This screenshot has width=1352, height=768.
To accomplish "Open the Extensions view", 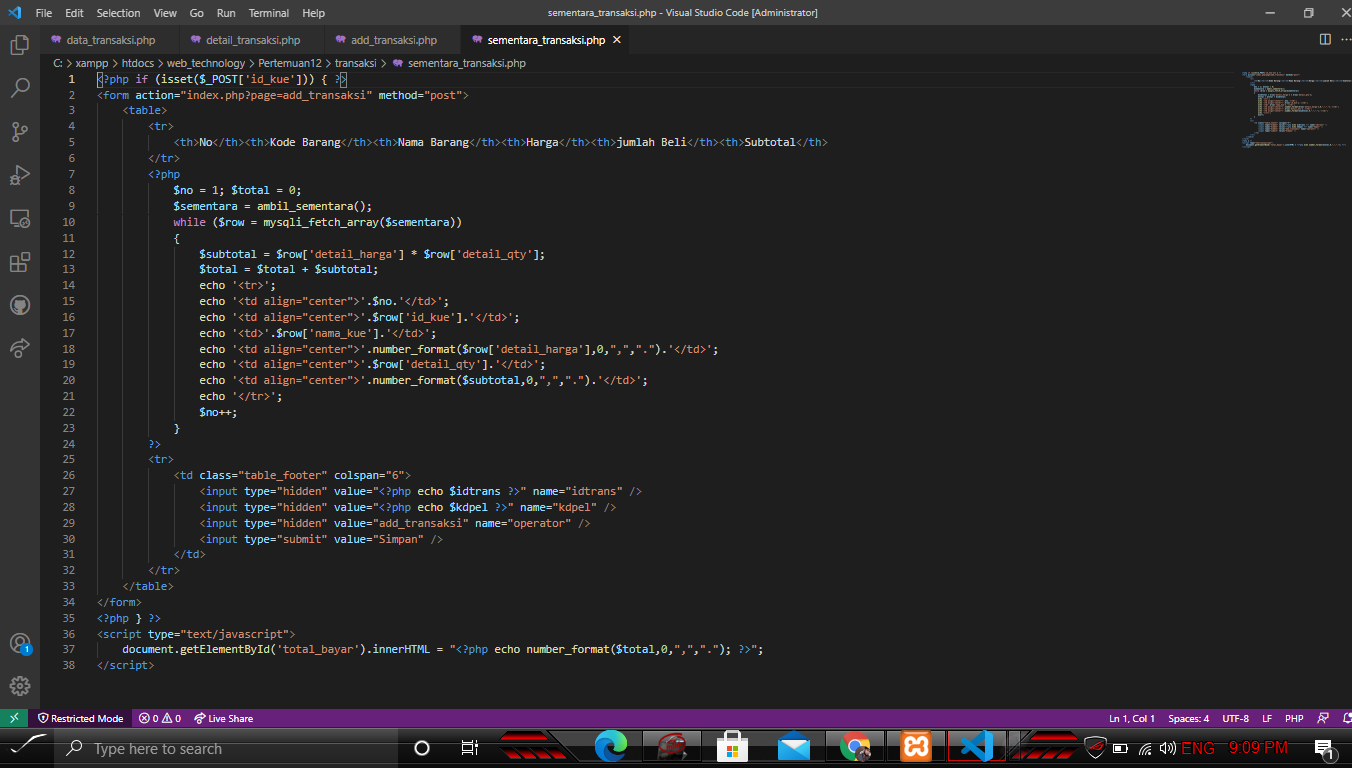I will coord(20,262).
